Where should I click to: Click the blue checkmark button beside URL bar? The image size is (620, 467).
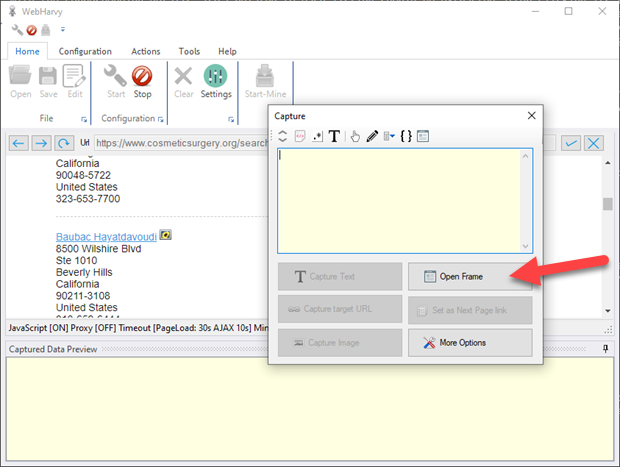click(571, 143)
